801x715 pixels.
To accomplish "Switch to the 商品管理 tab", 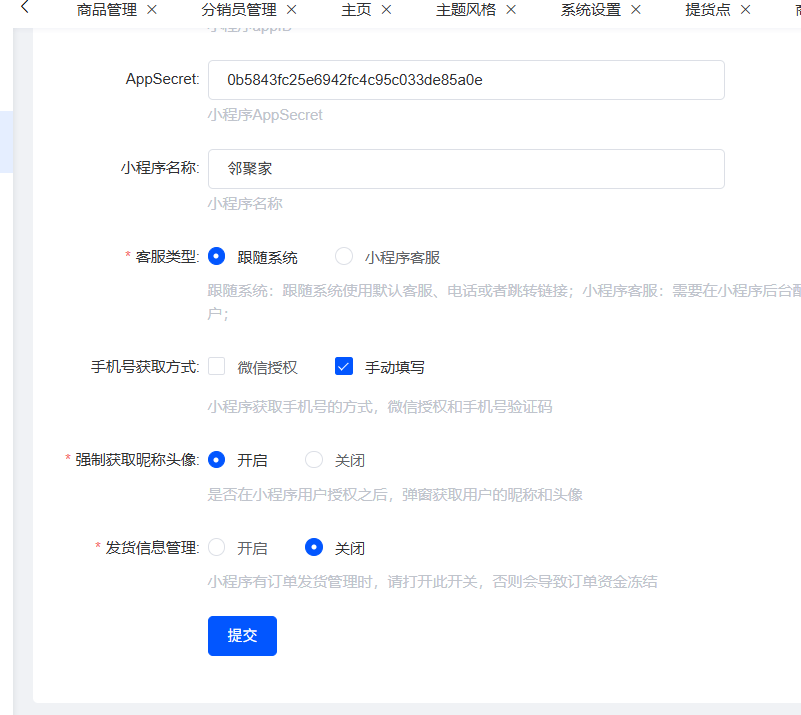I will (x=107, y=10).
